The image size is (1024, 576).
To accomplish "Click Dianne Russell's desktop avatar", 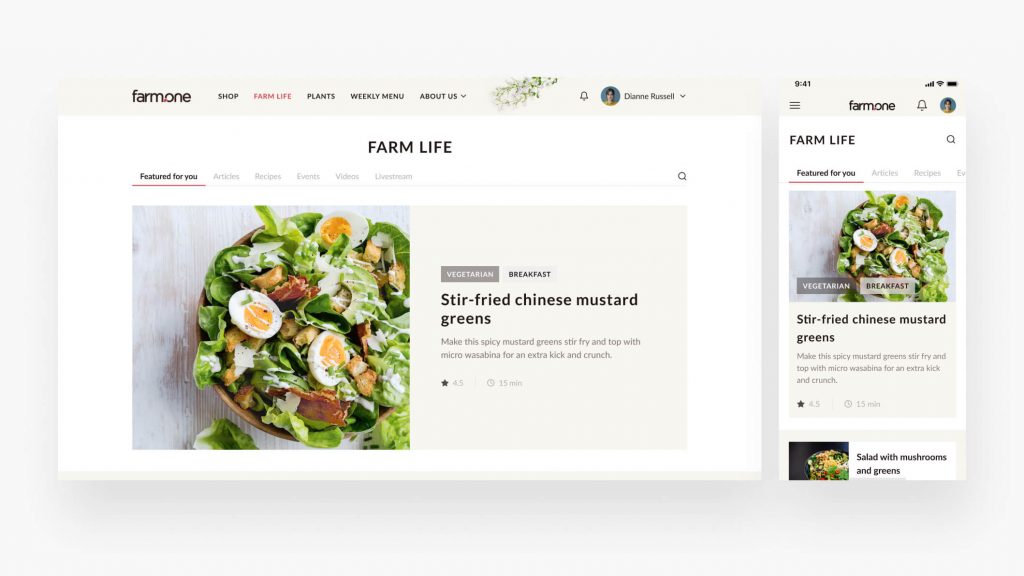I will click(610, 96).
